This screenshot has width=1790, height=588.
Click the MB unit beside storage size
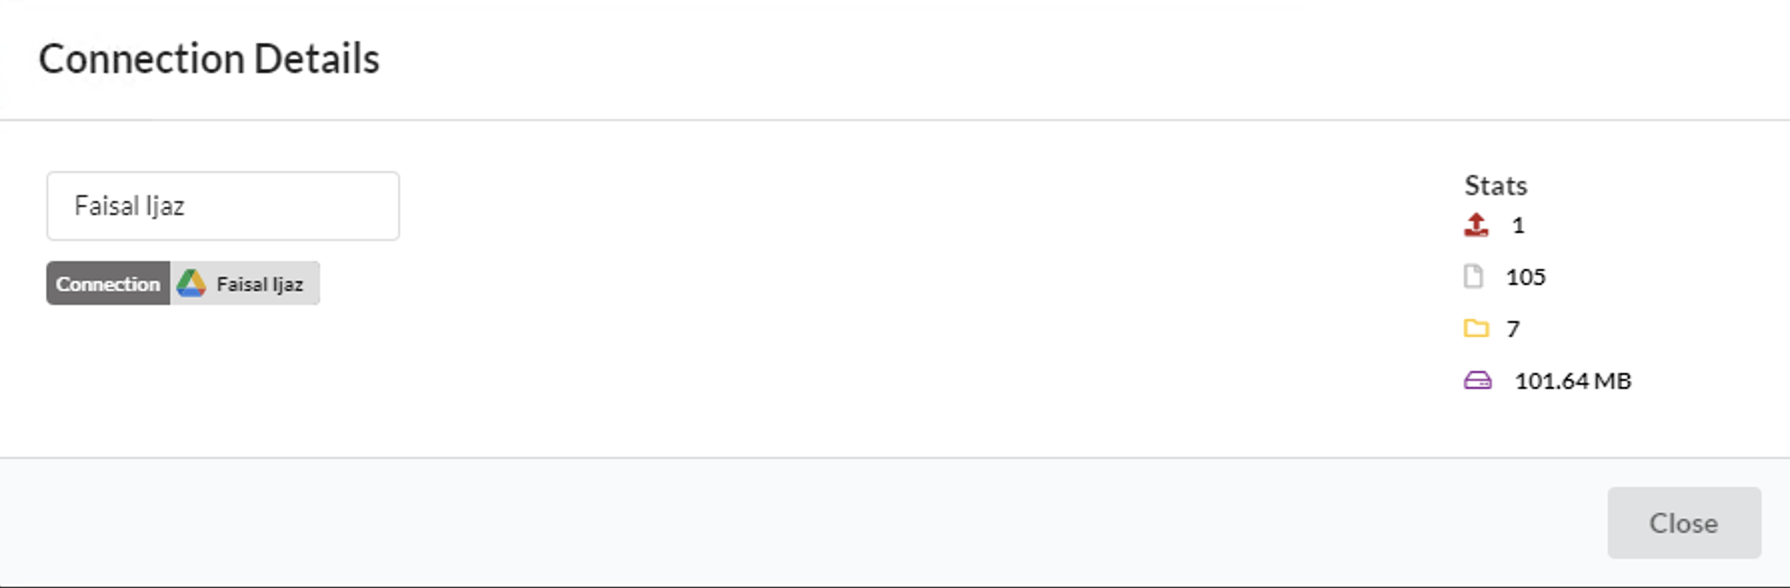[x=1613, y=381]
